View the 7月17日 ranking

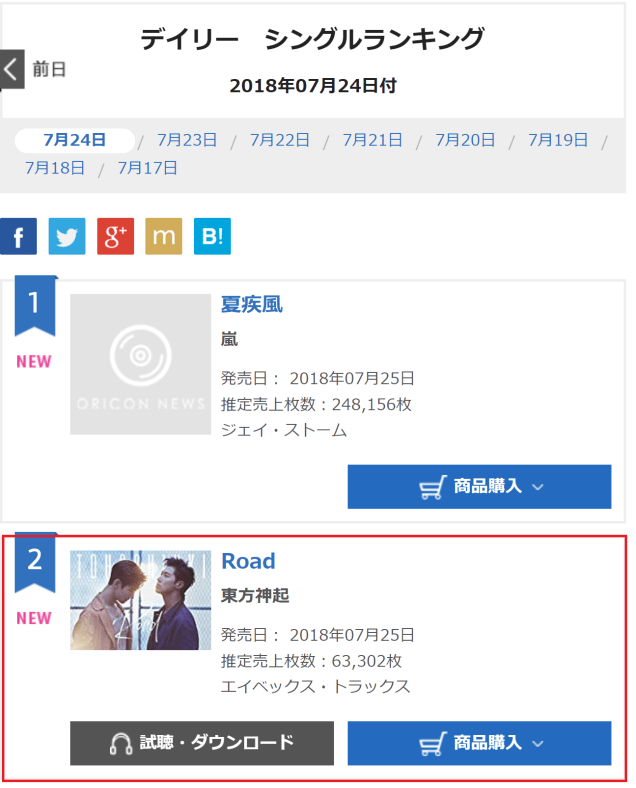(148, 168)
